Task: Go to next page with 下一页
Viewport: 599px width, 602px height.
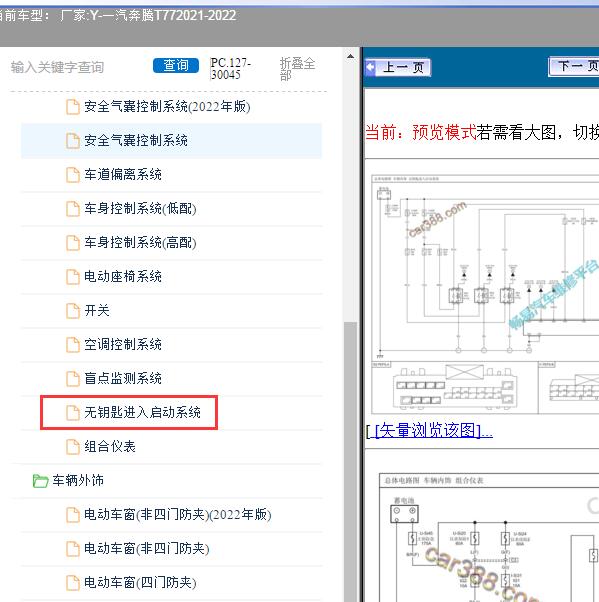Action: tap(574, 66)
